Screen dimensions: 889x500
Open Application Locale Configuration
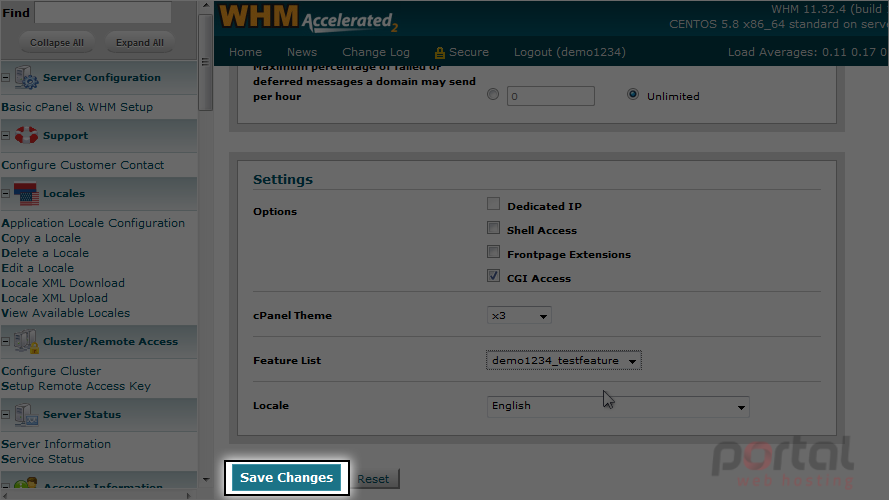point(93,223)
